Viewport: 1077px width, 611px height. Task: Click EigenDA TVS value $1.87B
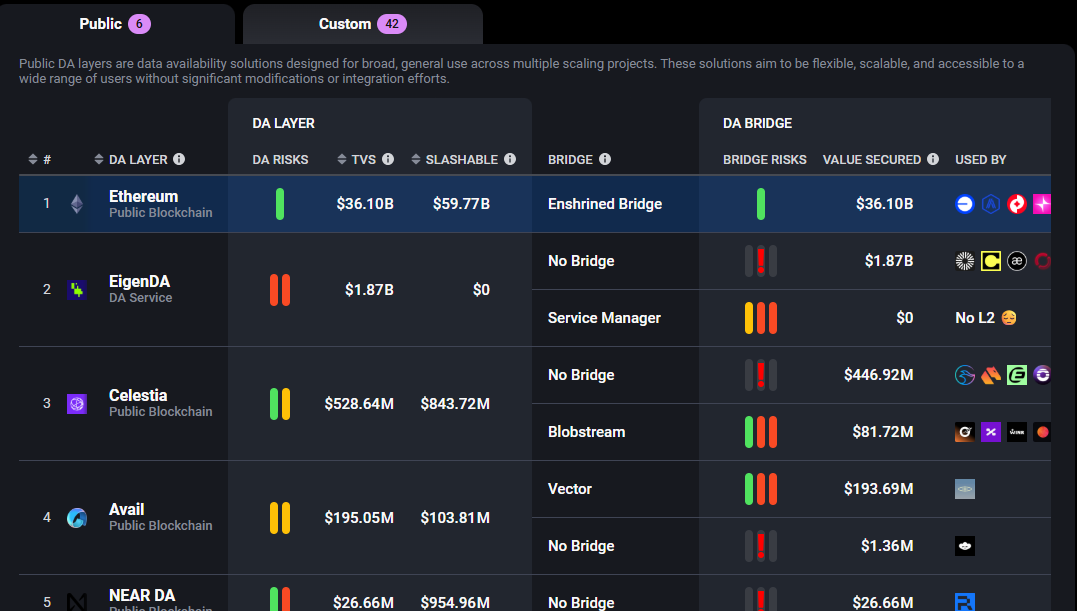(370, 290)
